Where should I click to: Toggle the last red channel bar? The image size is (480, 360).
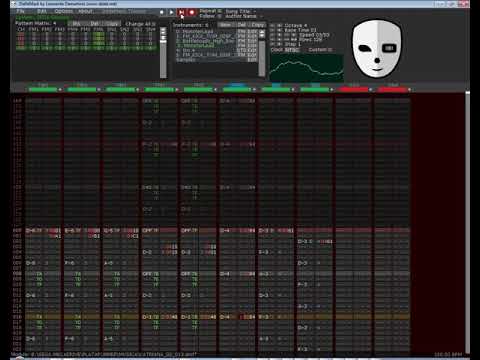click(x=393, y=89)
